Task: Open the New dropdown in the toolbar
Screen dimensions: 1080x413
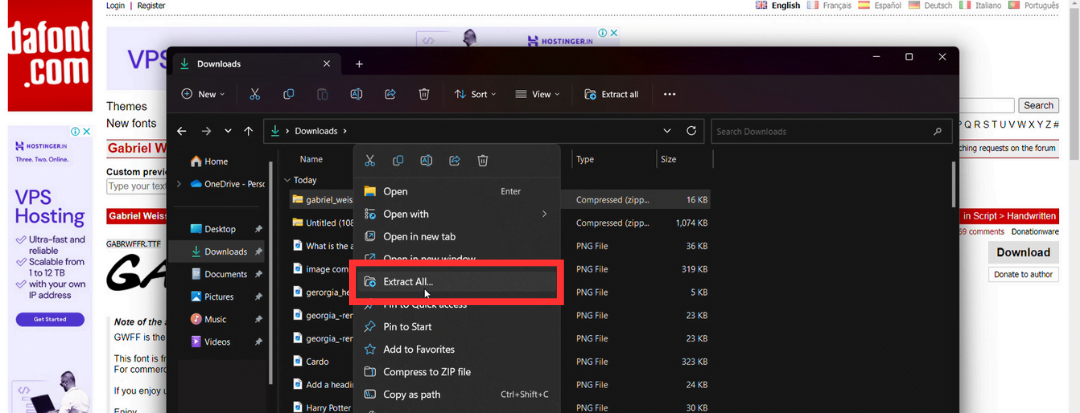Action: click(203, 94)
